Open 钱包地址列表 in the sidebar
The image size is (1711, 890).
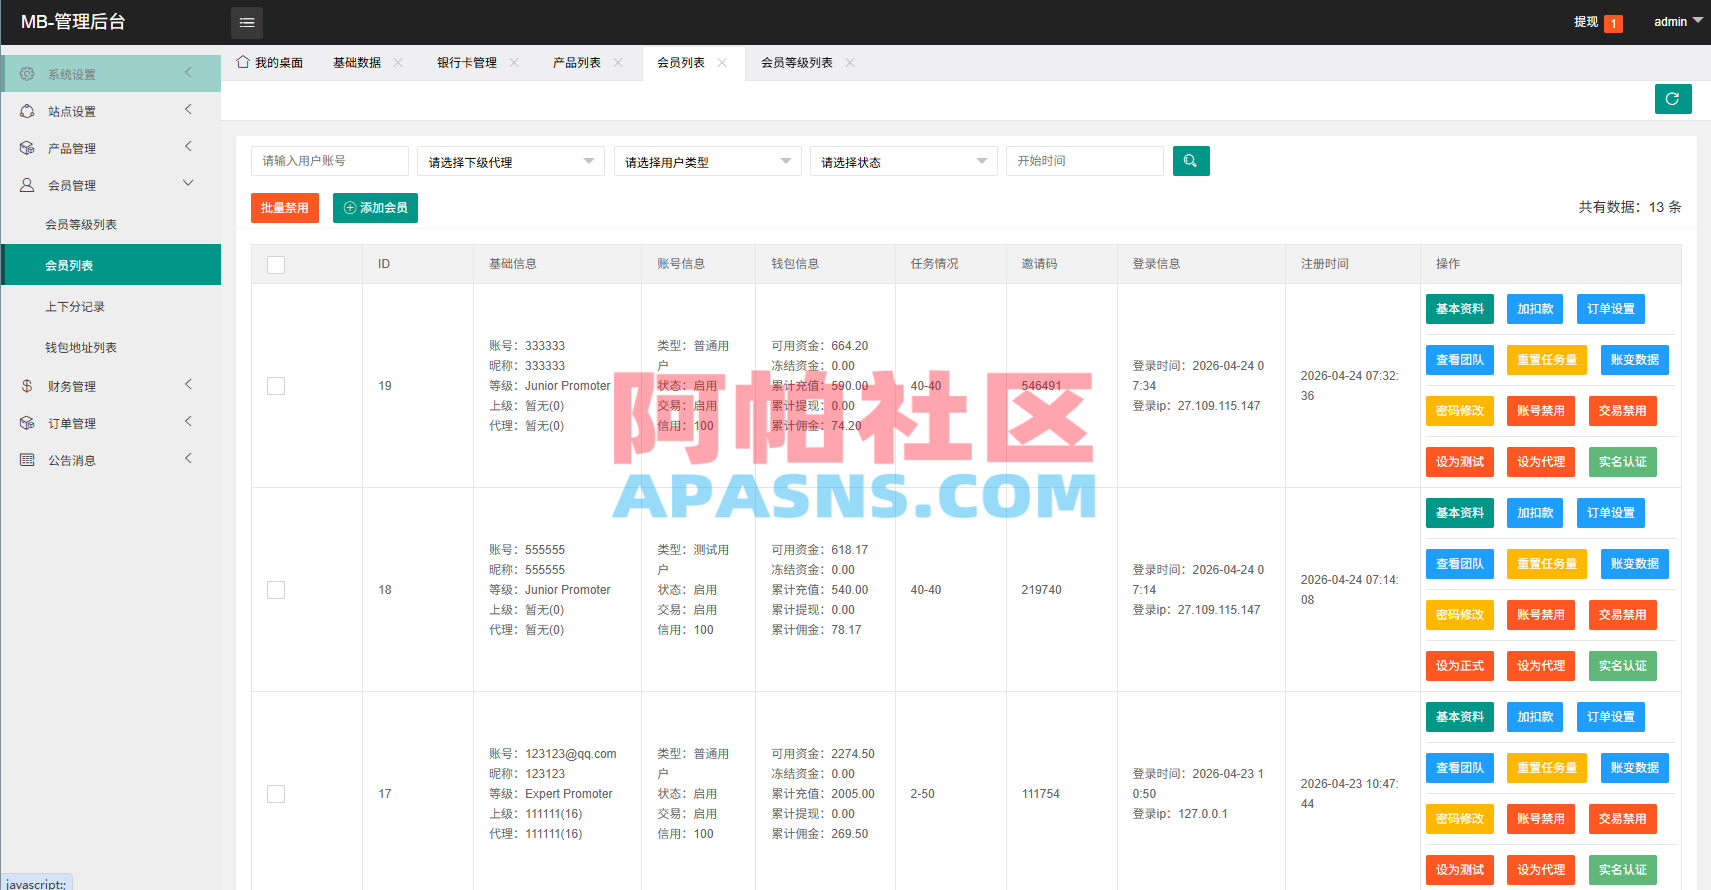(x=110, y=347)
